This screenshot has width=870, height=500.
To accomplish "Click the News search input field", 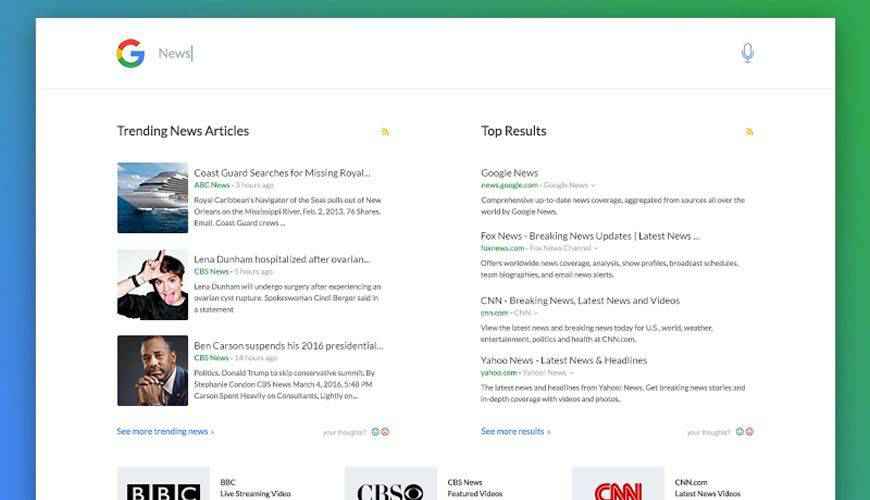I will click(440, 53).
